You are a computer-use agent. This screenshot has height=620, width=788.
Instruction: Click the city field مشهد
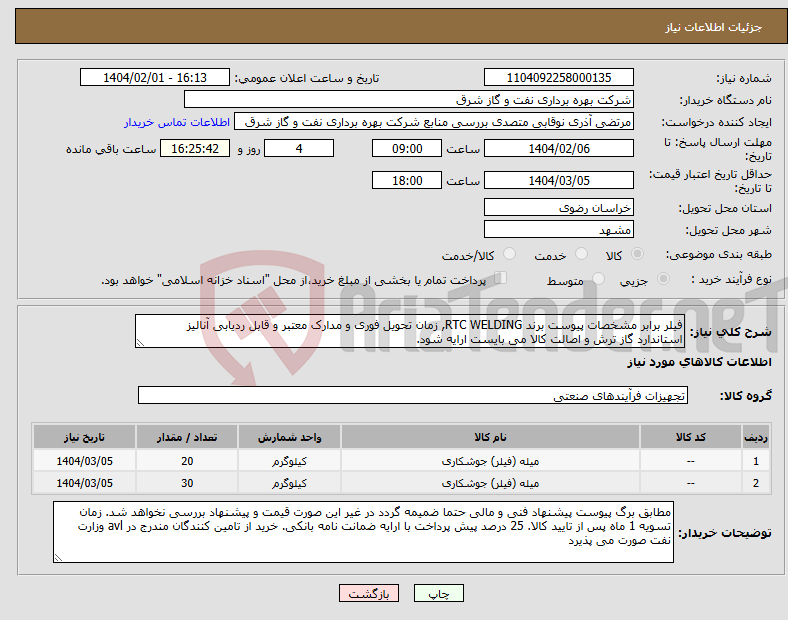(558, 229)
